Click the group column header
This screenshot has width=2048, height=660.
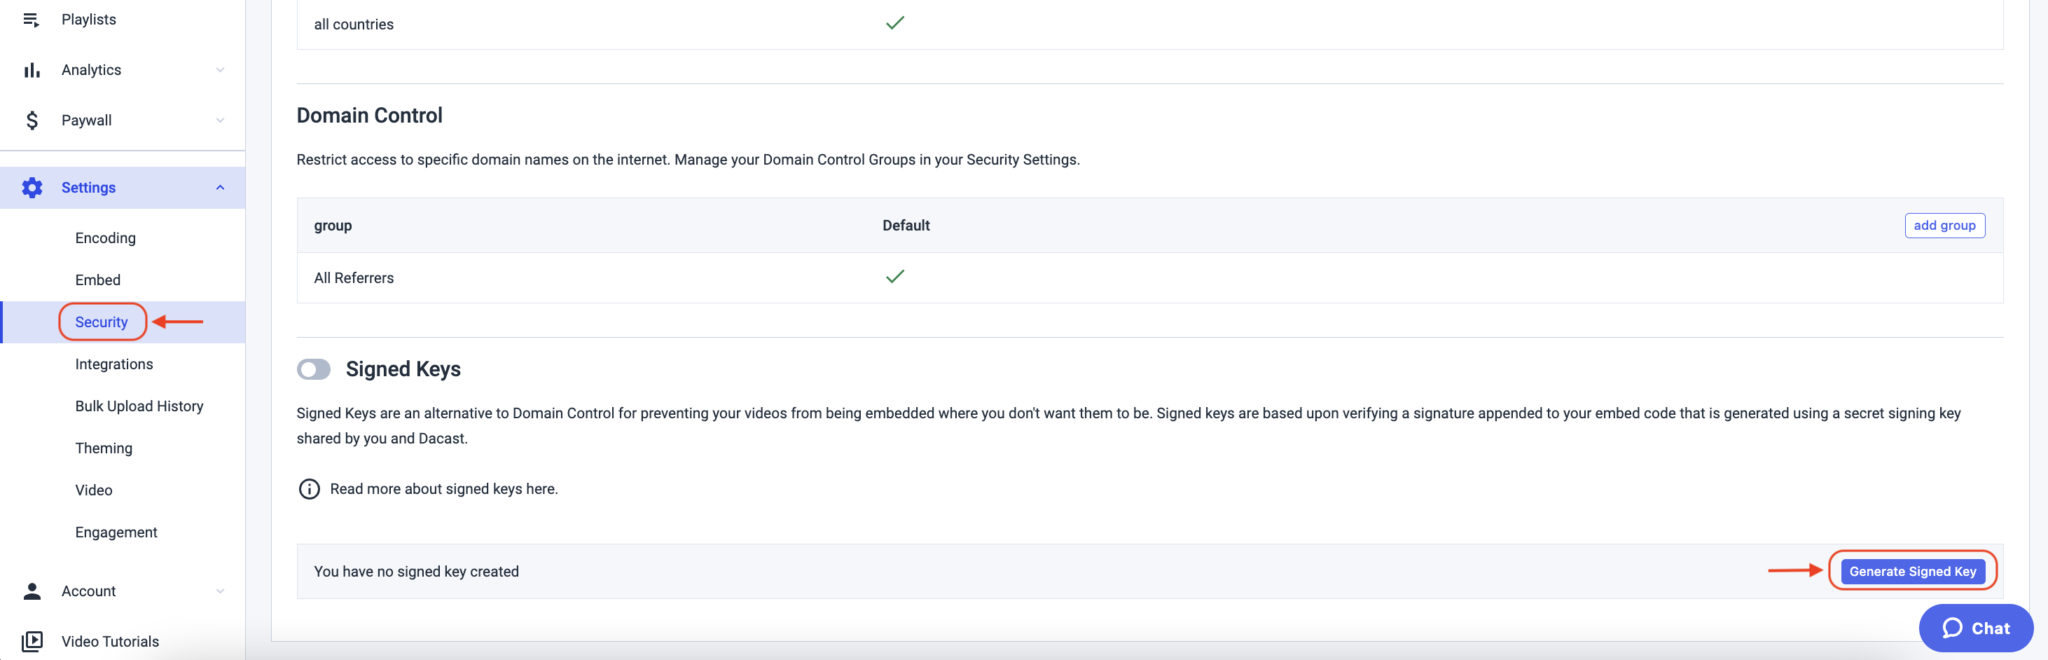tap(333, 226)
